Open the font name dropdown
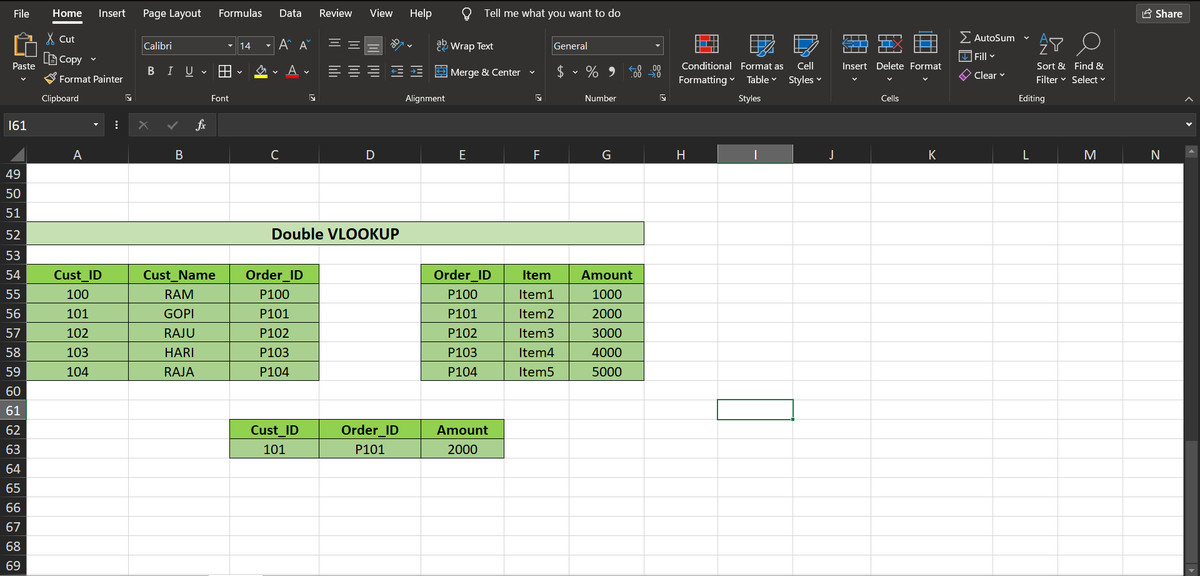 pos(230,46)
